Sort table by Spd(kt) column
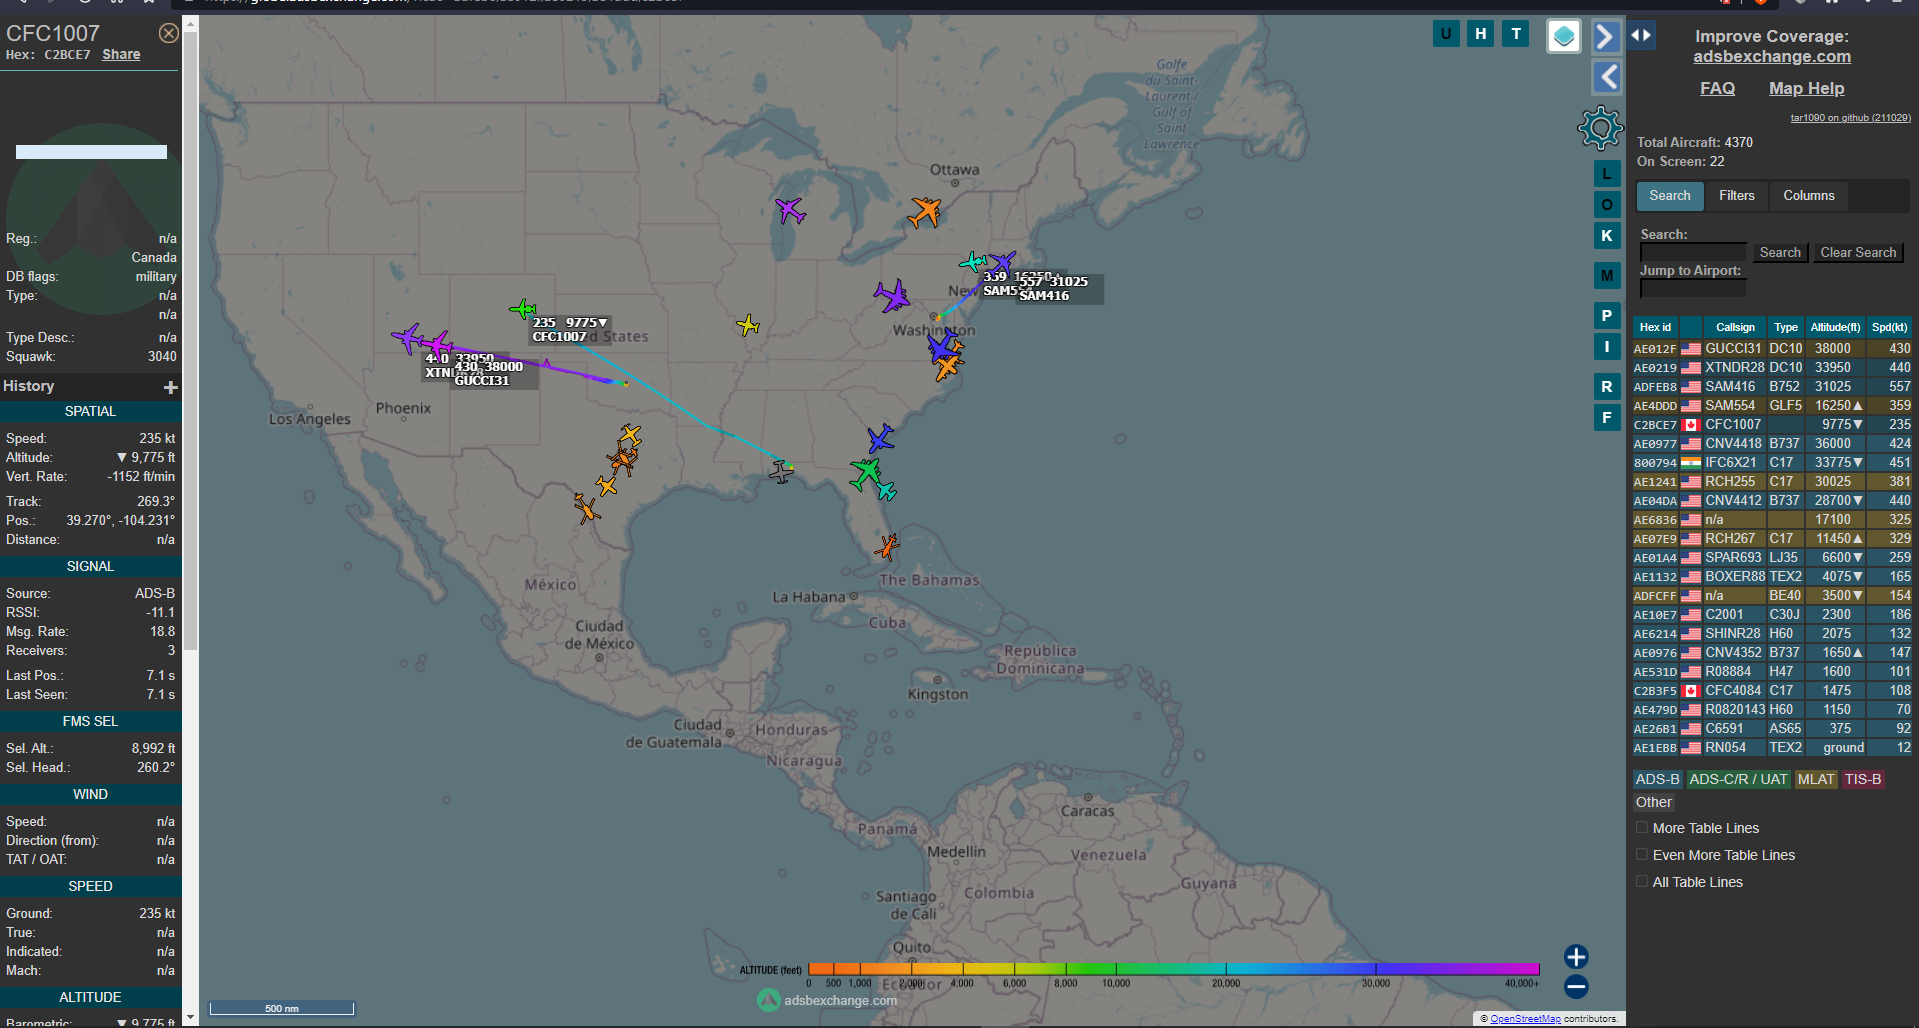Viewport: 1919px width, 1028px height. coord(1889,327)
